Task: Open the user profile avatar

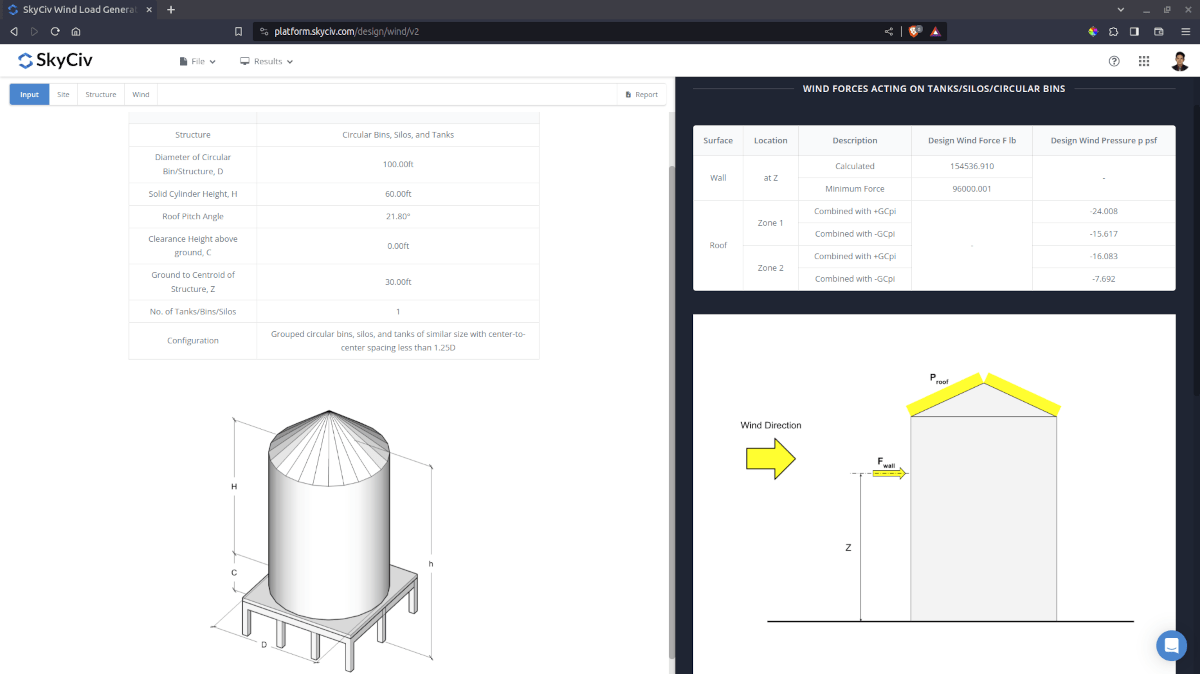Action: click(1180, 61)
